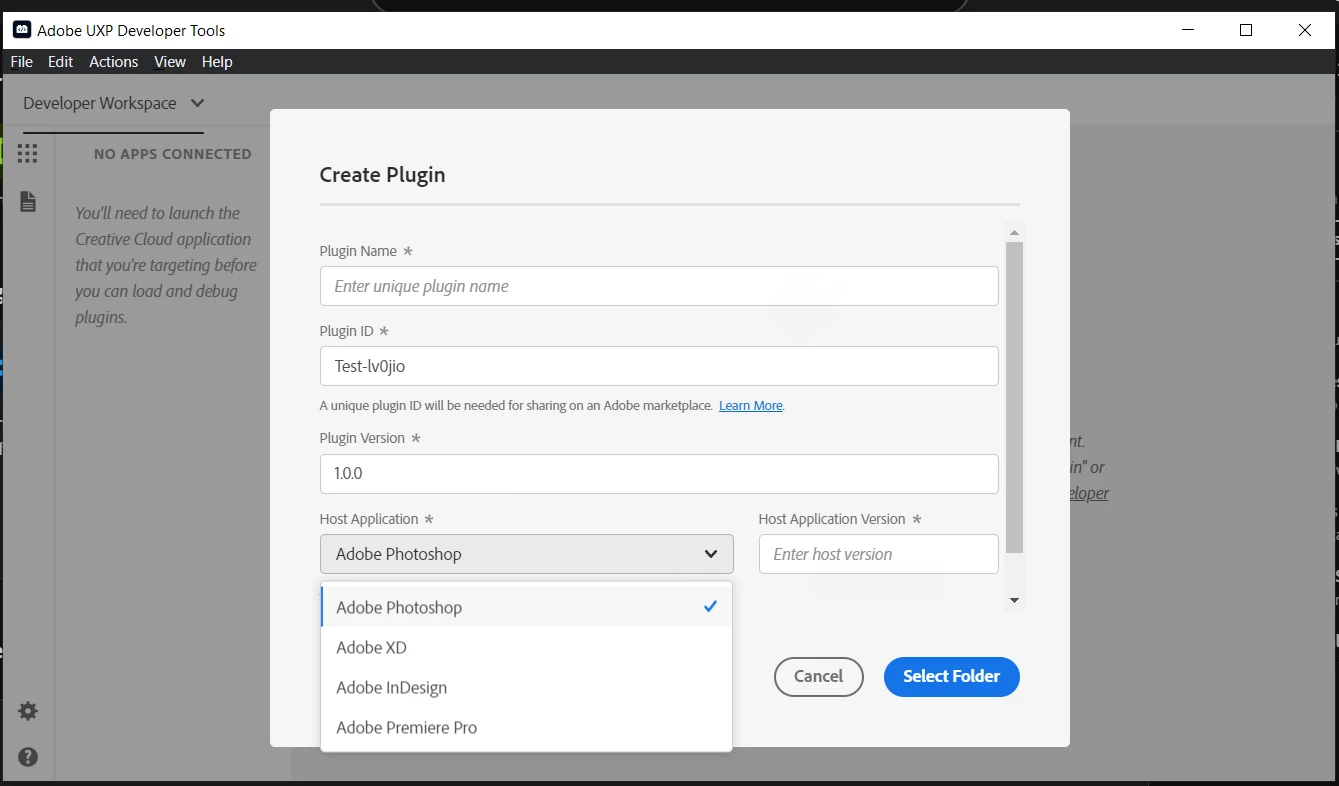
Task: Open the document icon in left sidebar
Action: tap(28, 202)
